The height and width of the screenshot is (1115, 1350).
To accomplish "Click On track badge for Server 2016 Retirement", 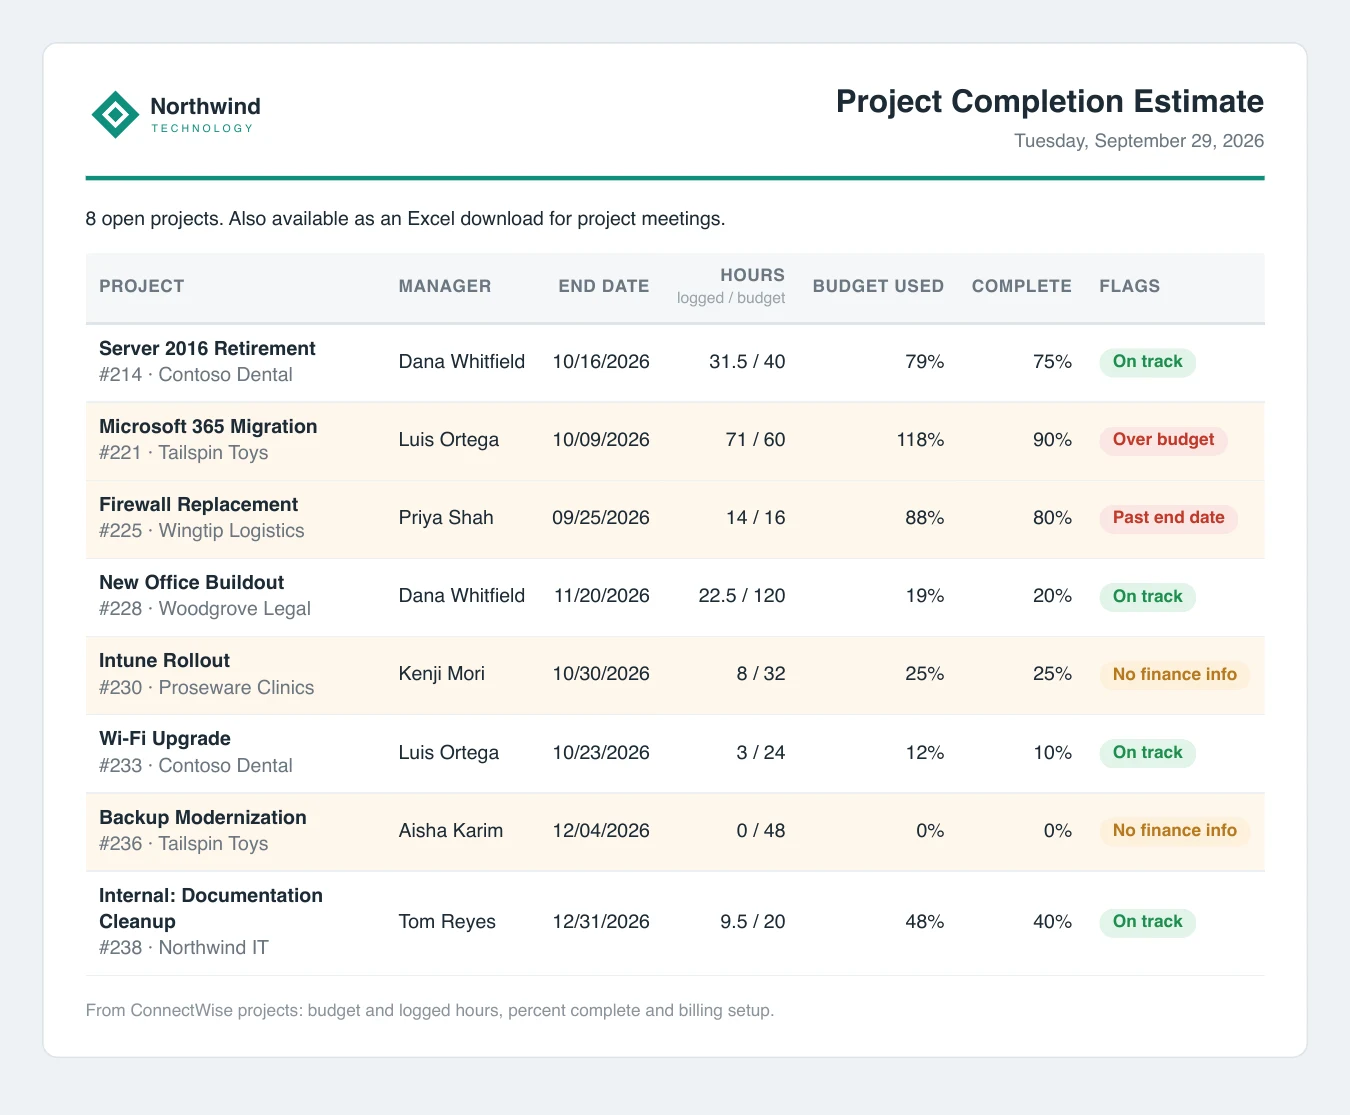I will (1147, 362).
